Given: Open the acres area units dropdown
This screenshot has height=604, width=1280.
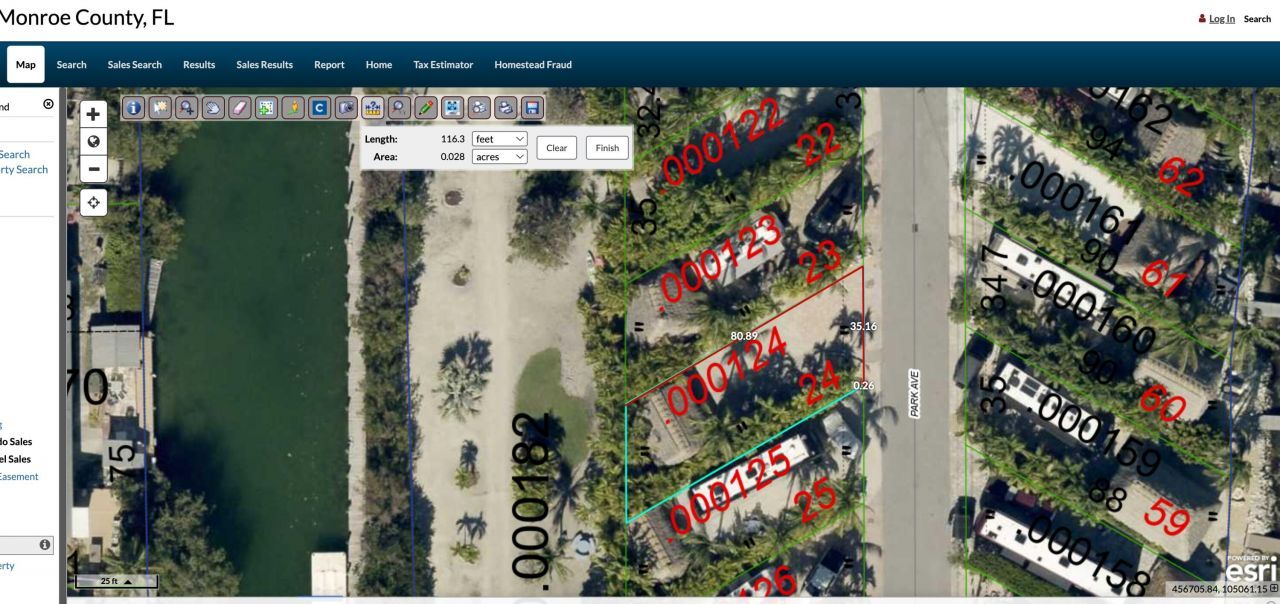Looking at the screenshot, I should [499, 157].
